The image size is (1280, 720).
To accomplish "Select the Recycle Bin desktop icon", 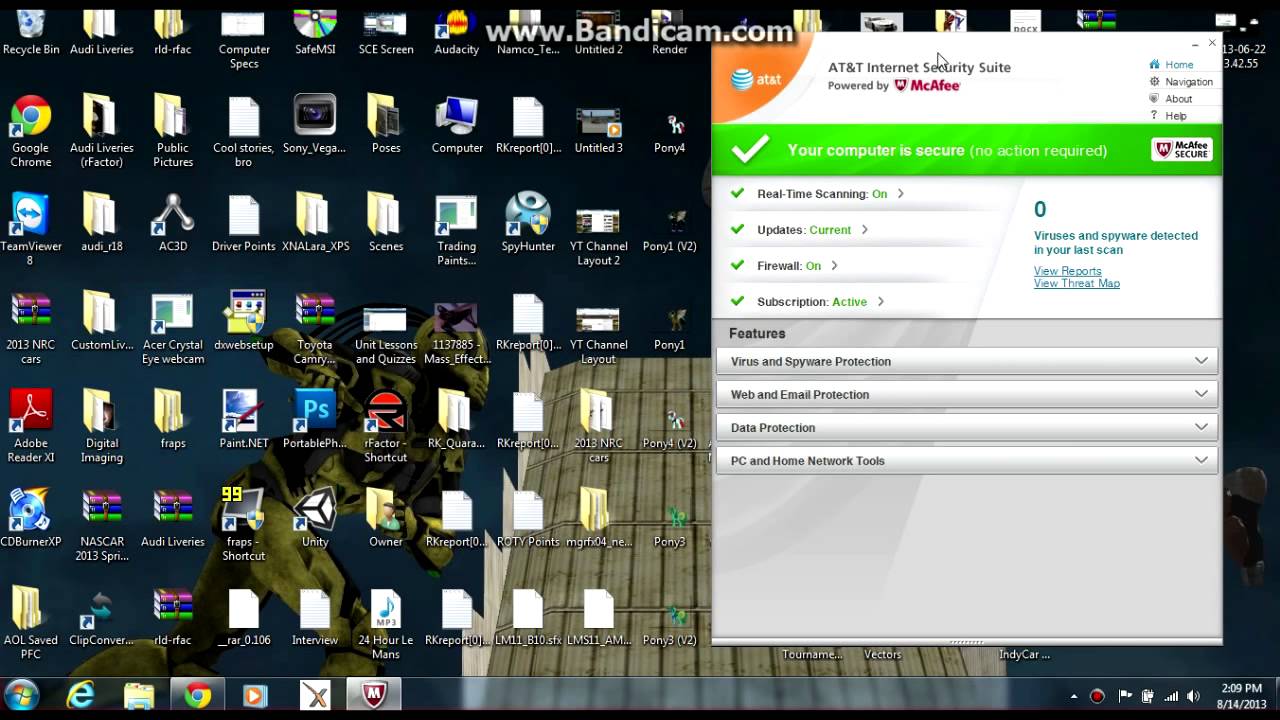I will [x=31, y=33].
